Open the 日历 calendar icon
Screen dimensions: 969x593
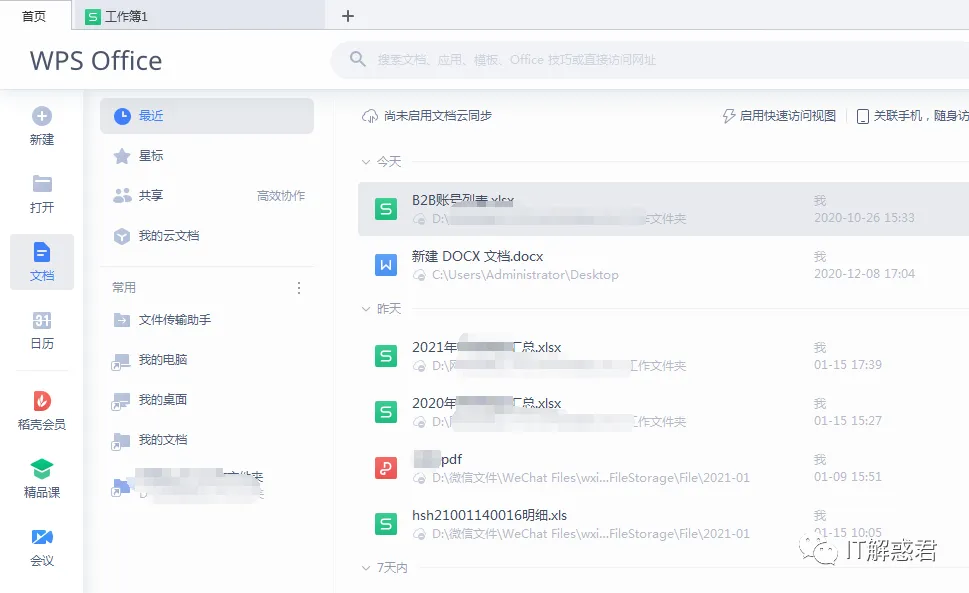[42, 320]
